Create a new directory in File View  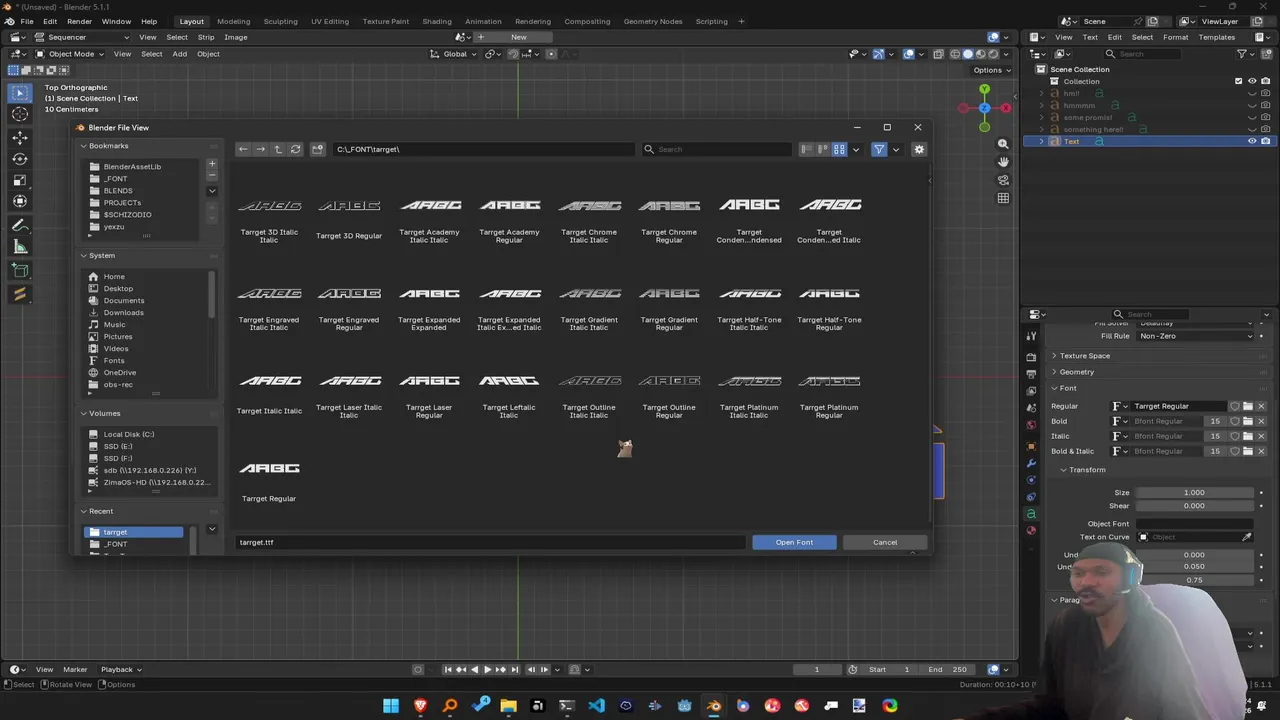coord(318,149)
